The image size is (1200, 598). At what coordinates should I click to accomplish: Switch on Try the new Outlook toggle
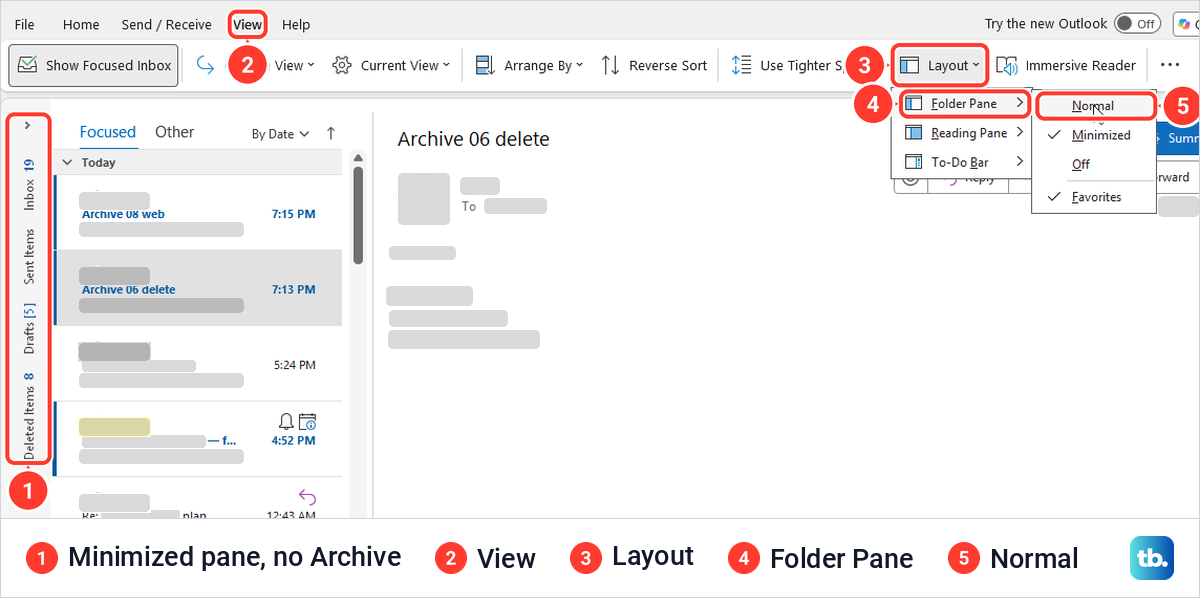click(x=1136, y=23)
